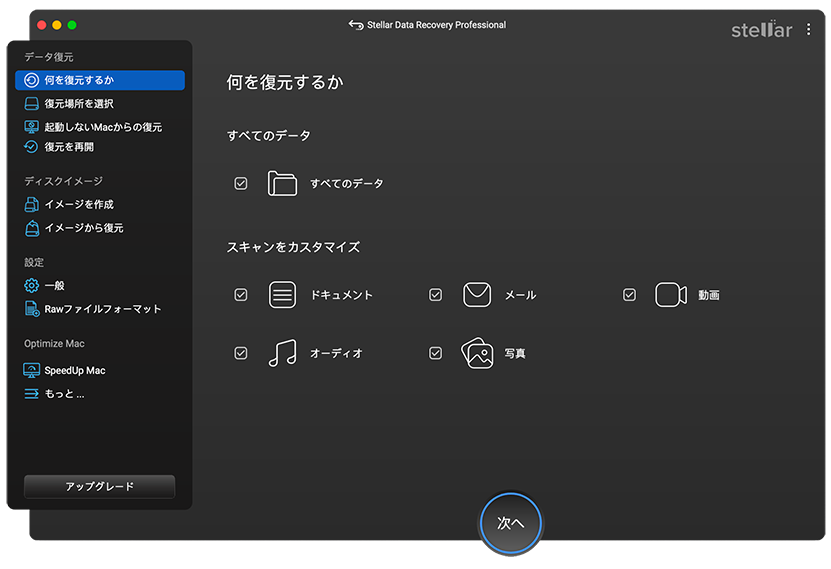Click the All Data (すべてのデータ) folder icon
This screenshot has width=831, height=569.
[283, 184]
